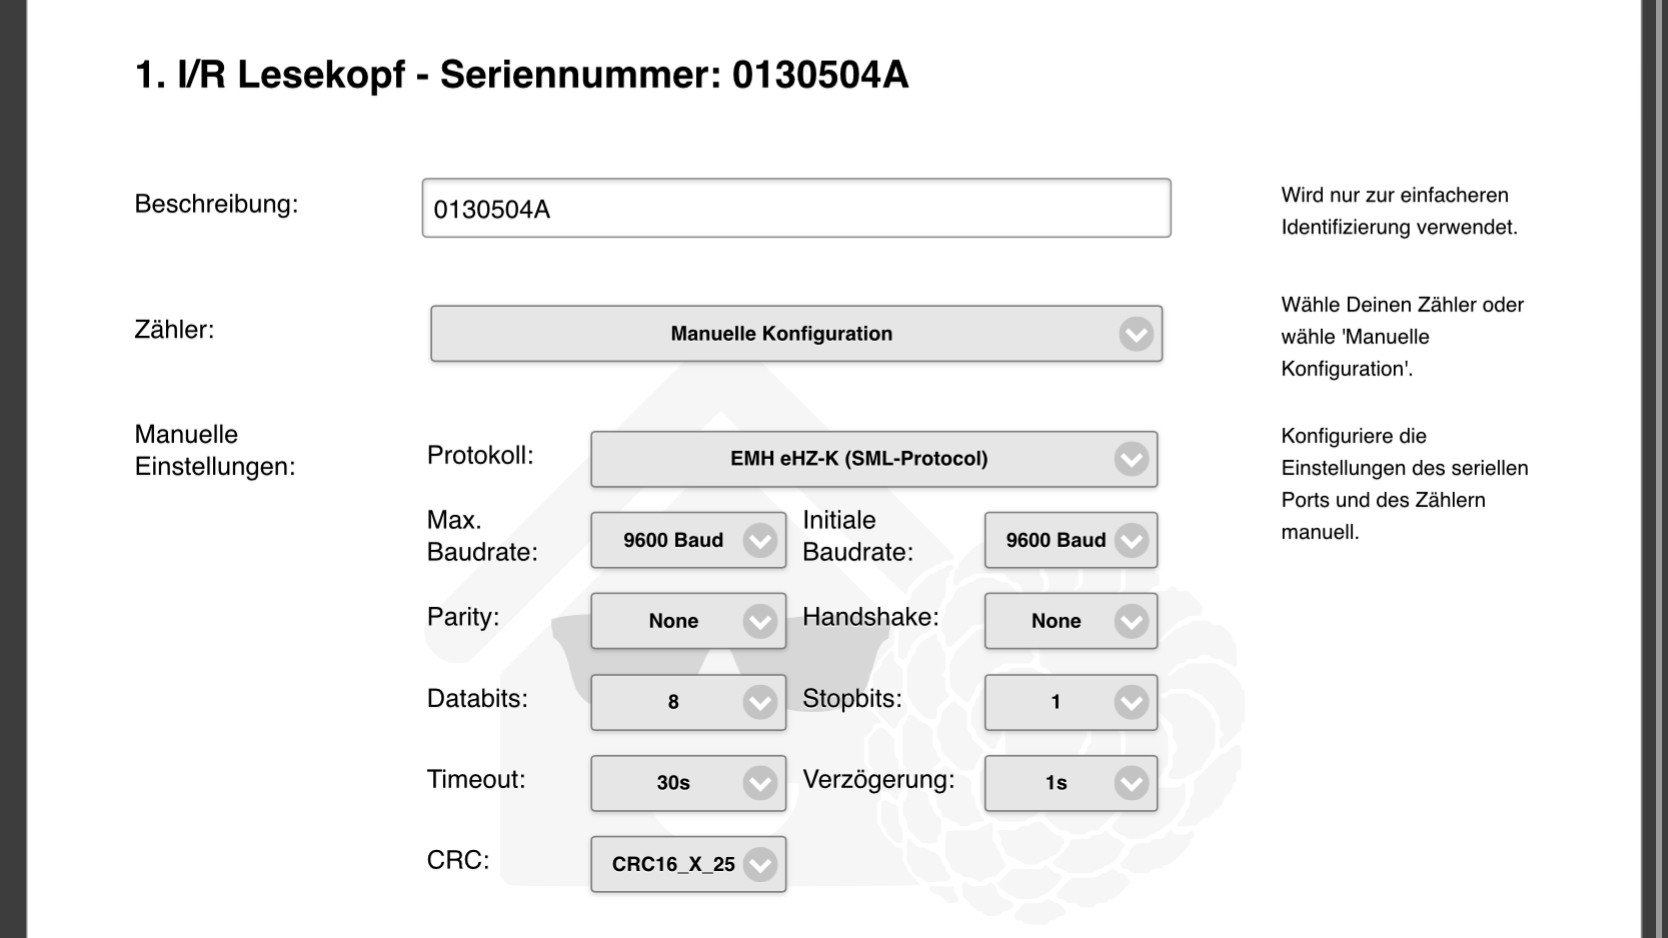Open the Timeout dropdown showing 30s
The width and height of the screenshot is (1668, 938).
coord(688,783)
